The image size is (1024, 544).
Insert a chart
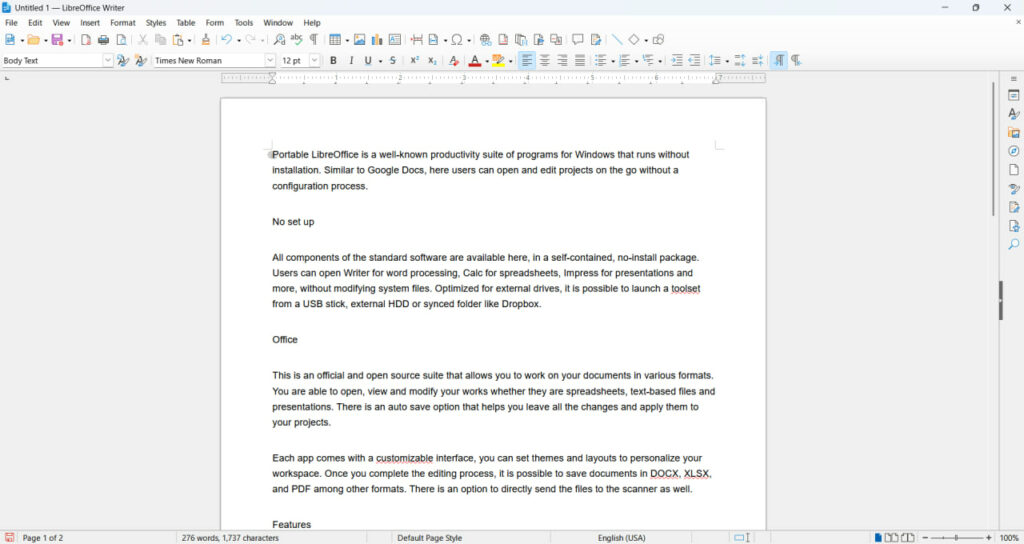point(377,40)
